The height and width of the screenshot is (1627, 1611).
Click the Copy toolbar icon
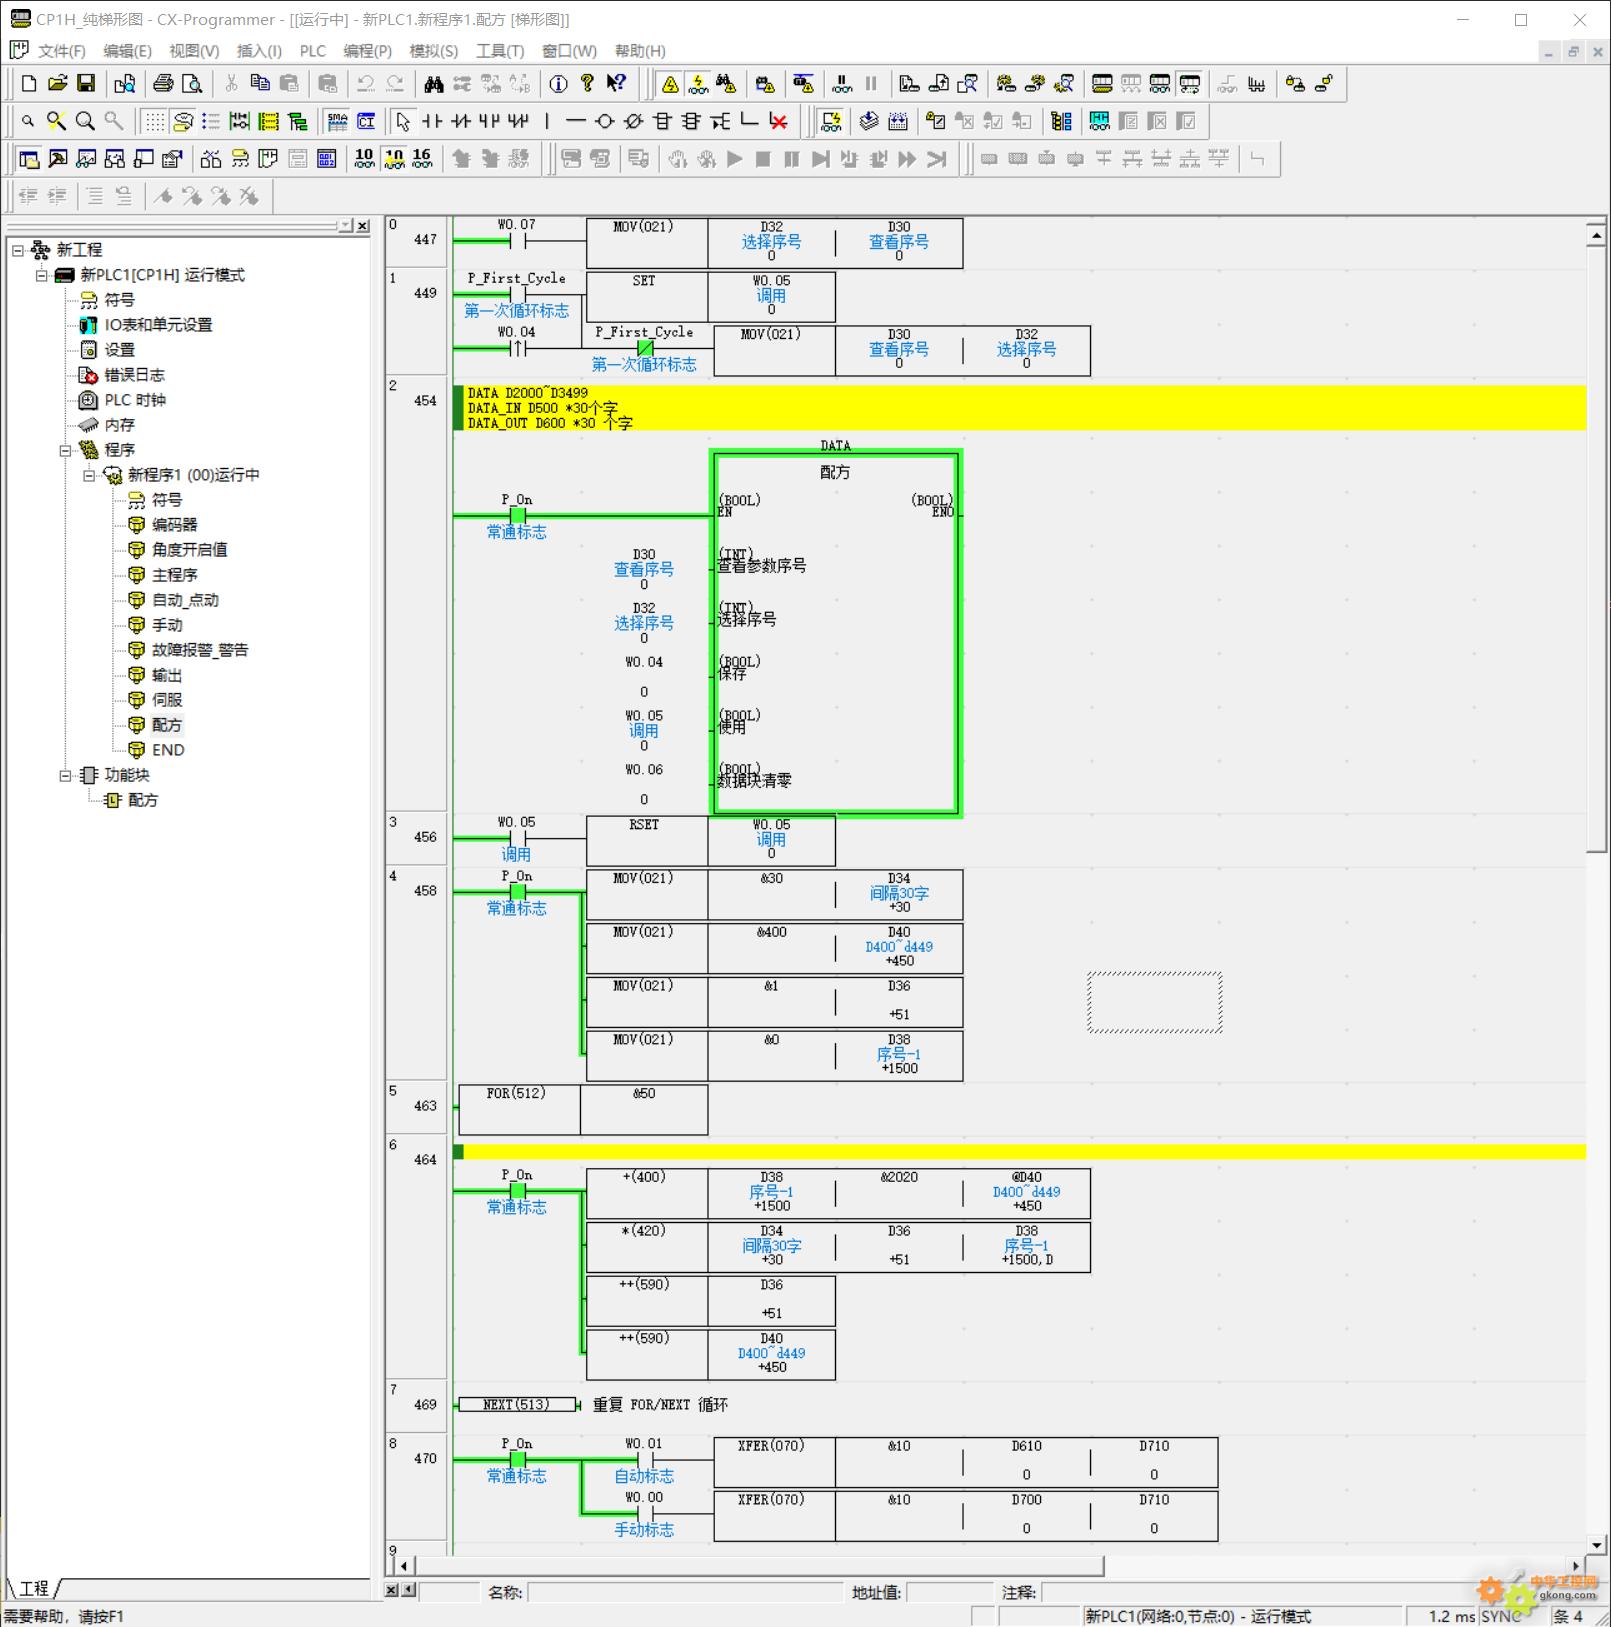pyautogui.click(x=260, y=84)
